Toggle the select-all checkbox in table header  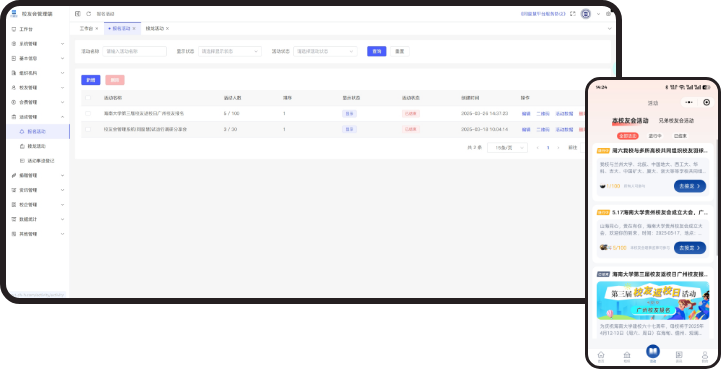88,98
